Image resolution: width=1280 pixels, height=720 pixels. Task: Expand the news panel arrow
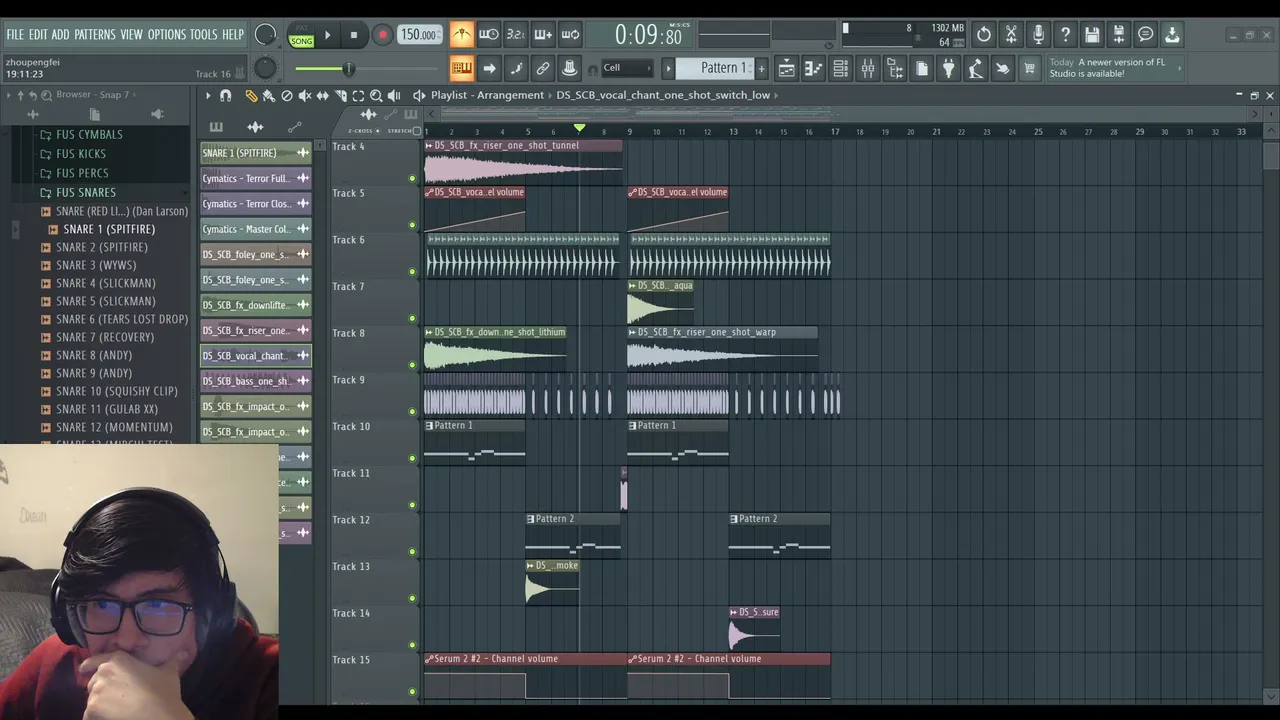tap(1181, 68)
